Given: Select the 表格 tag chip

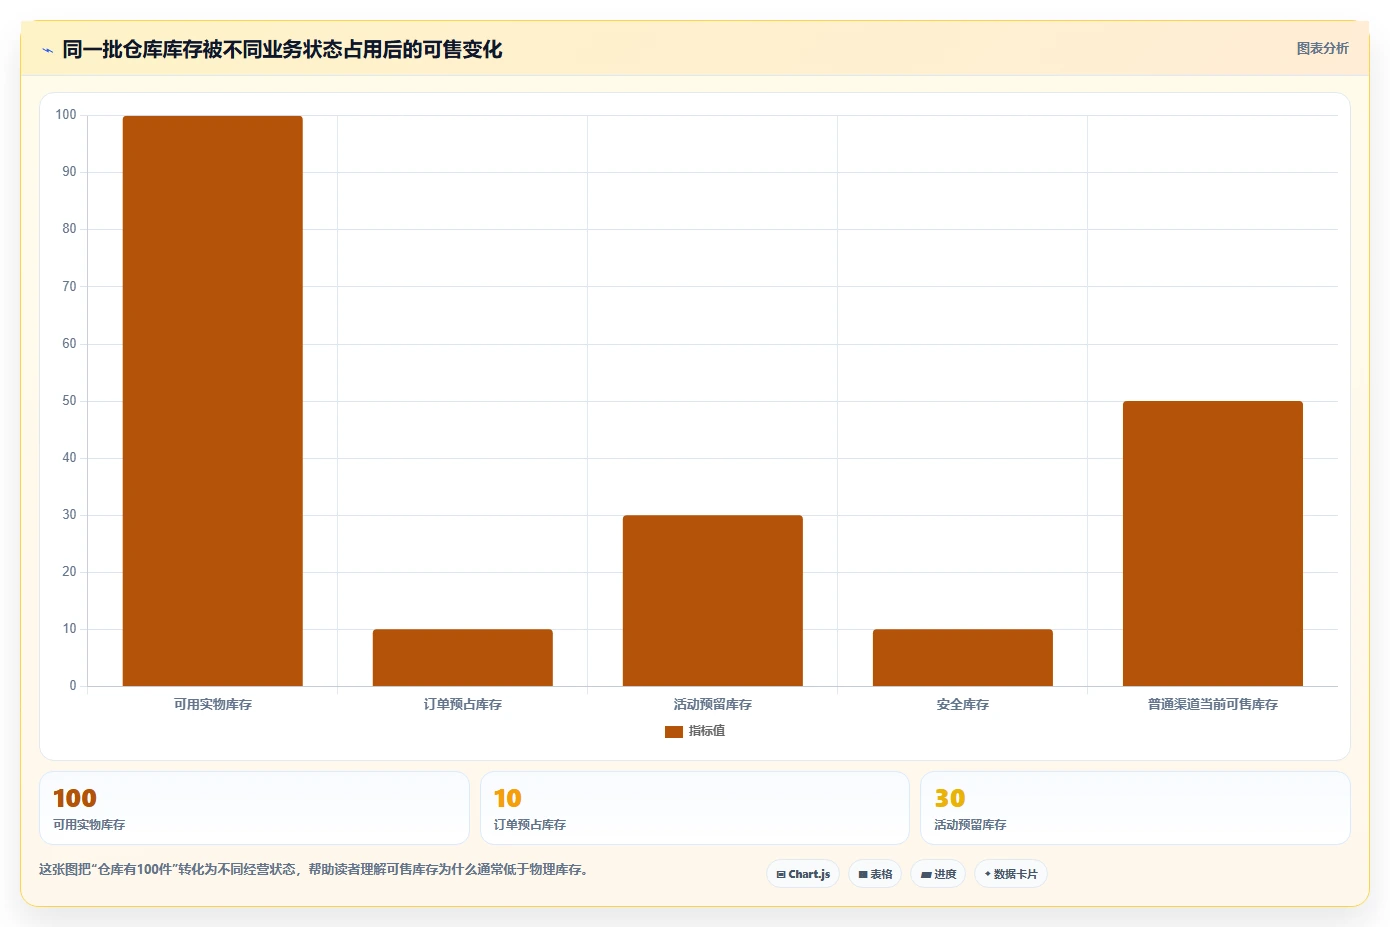Looking at the screenshot, I should [x=875, y=874].
